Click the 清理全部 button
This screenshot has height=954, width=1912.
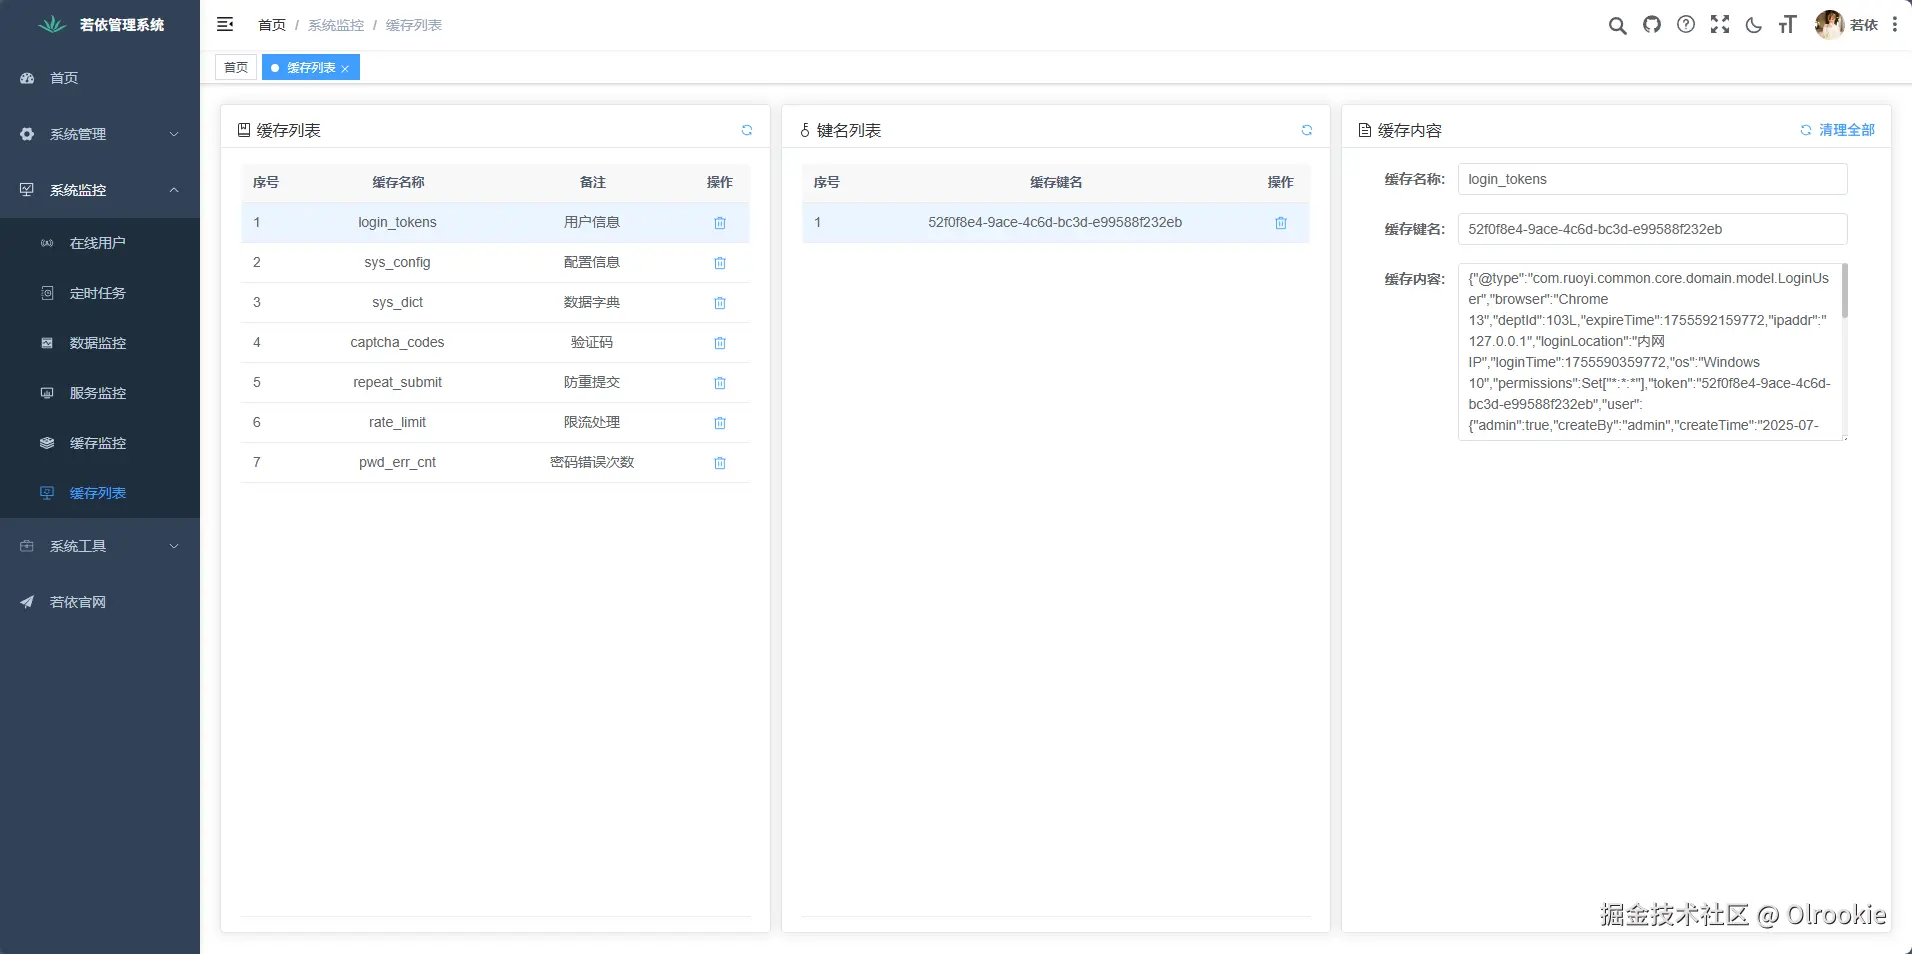click(x=1838, y=130)
